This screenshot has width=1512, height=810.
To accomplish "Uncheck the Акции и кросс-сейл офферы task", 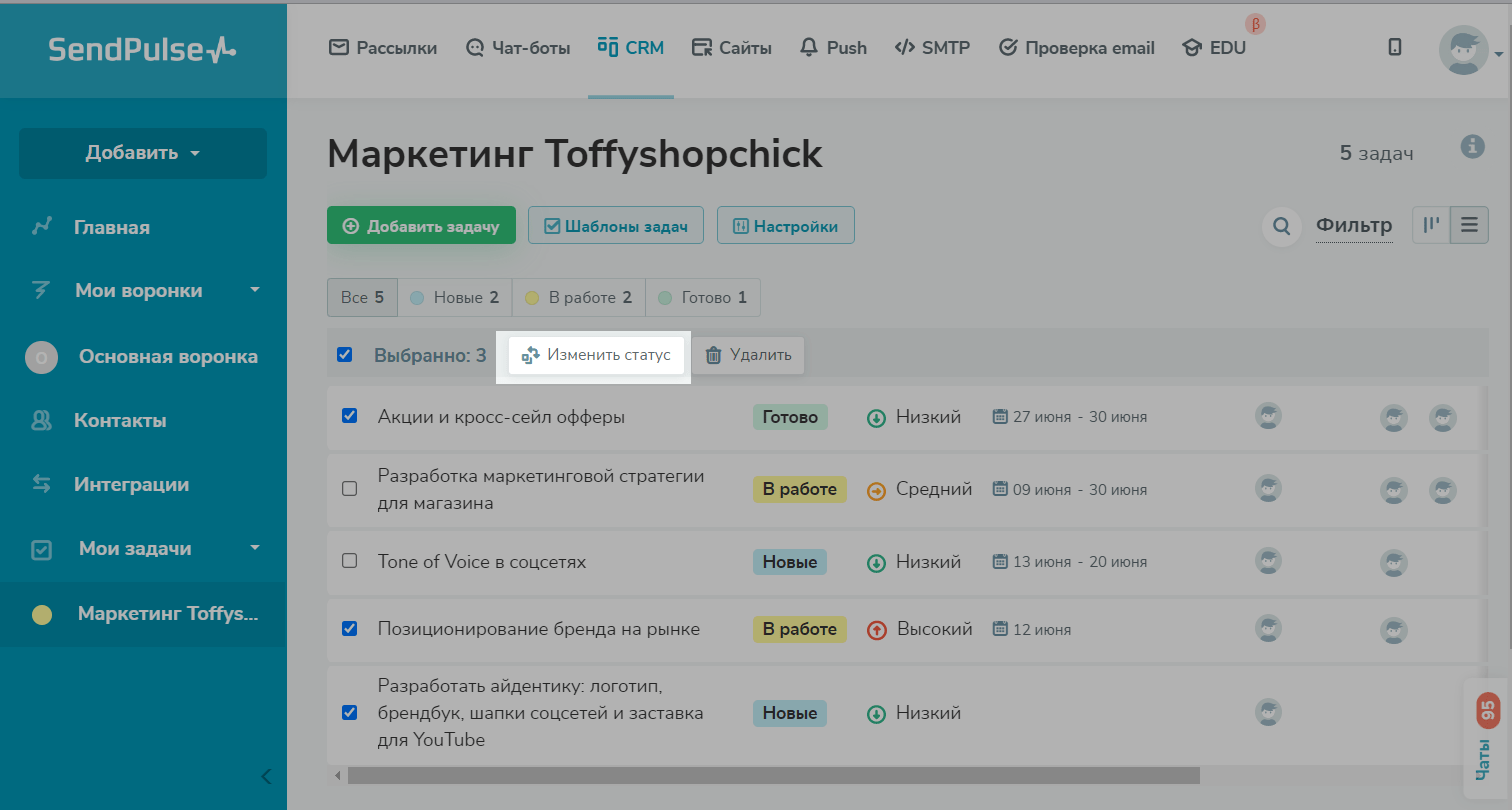I will point(350,416).
